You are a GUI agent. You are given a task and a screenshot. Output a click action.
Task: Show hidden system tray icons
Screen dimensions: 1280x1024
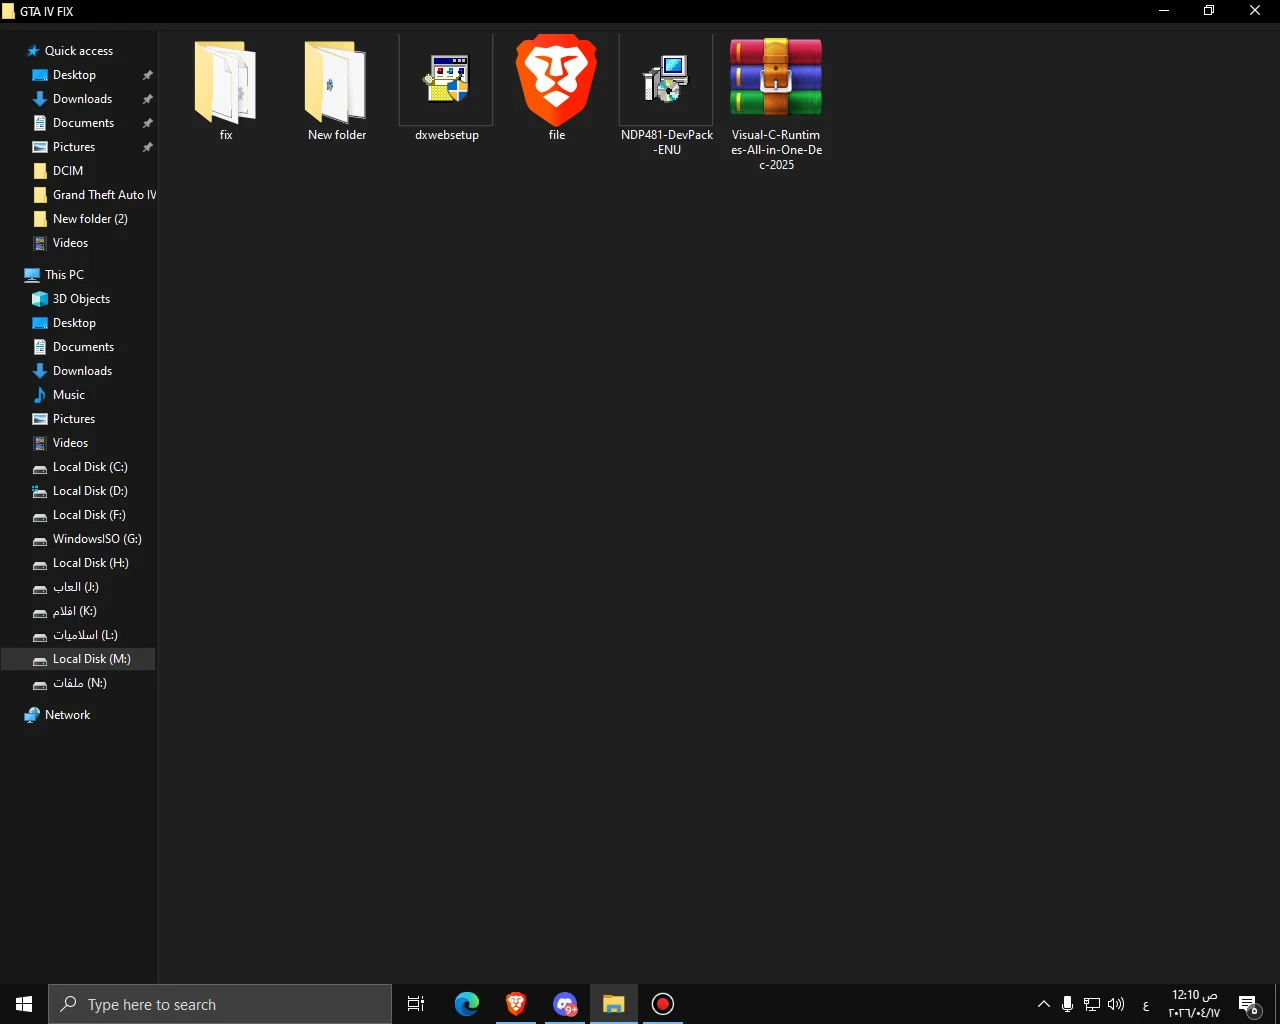point(1043,1004)
